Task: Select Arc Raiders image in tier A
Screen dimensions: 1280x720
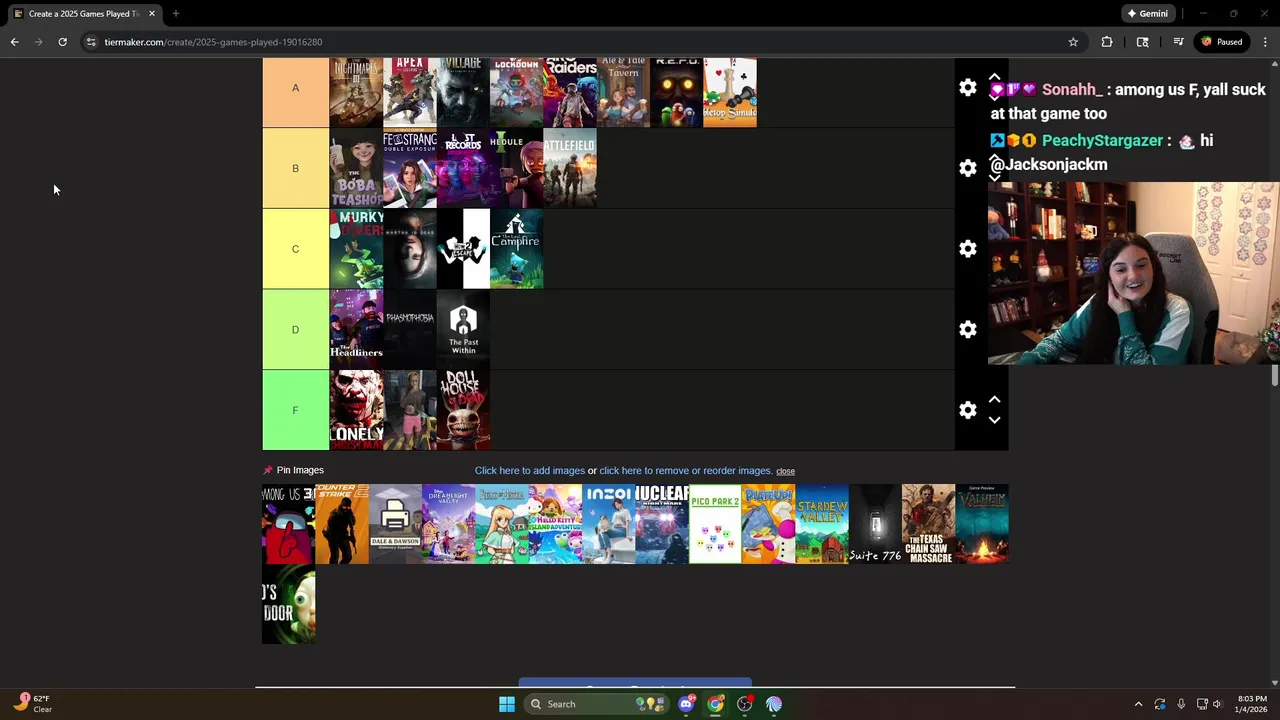Action: coord(570,92)
